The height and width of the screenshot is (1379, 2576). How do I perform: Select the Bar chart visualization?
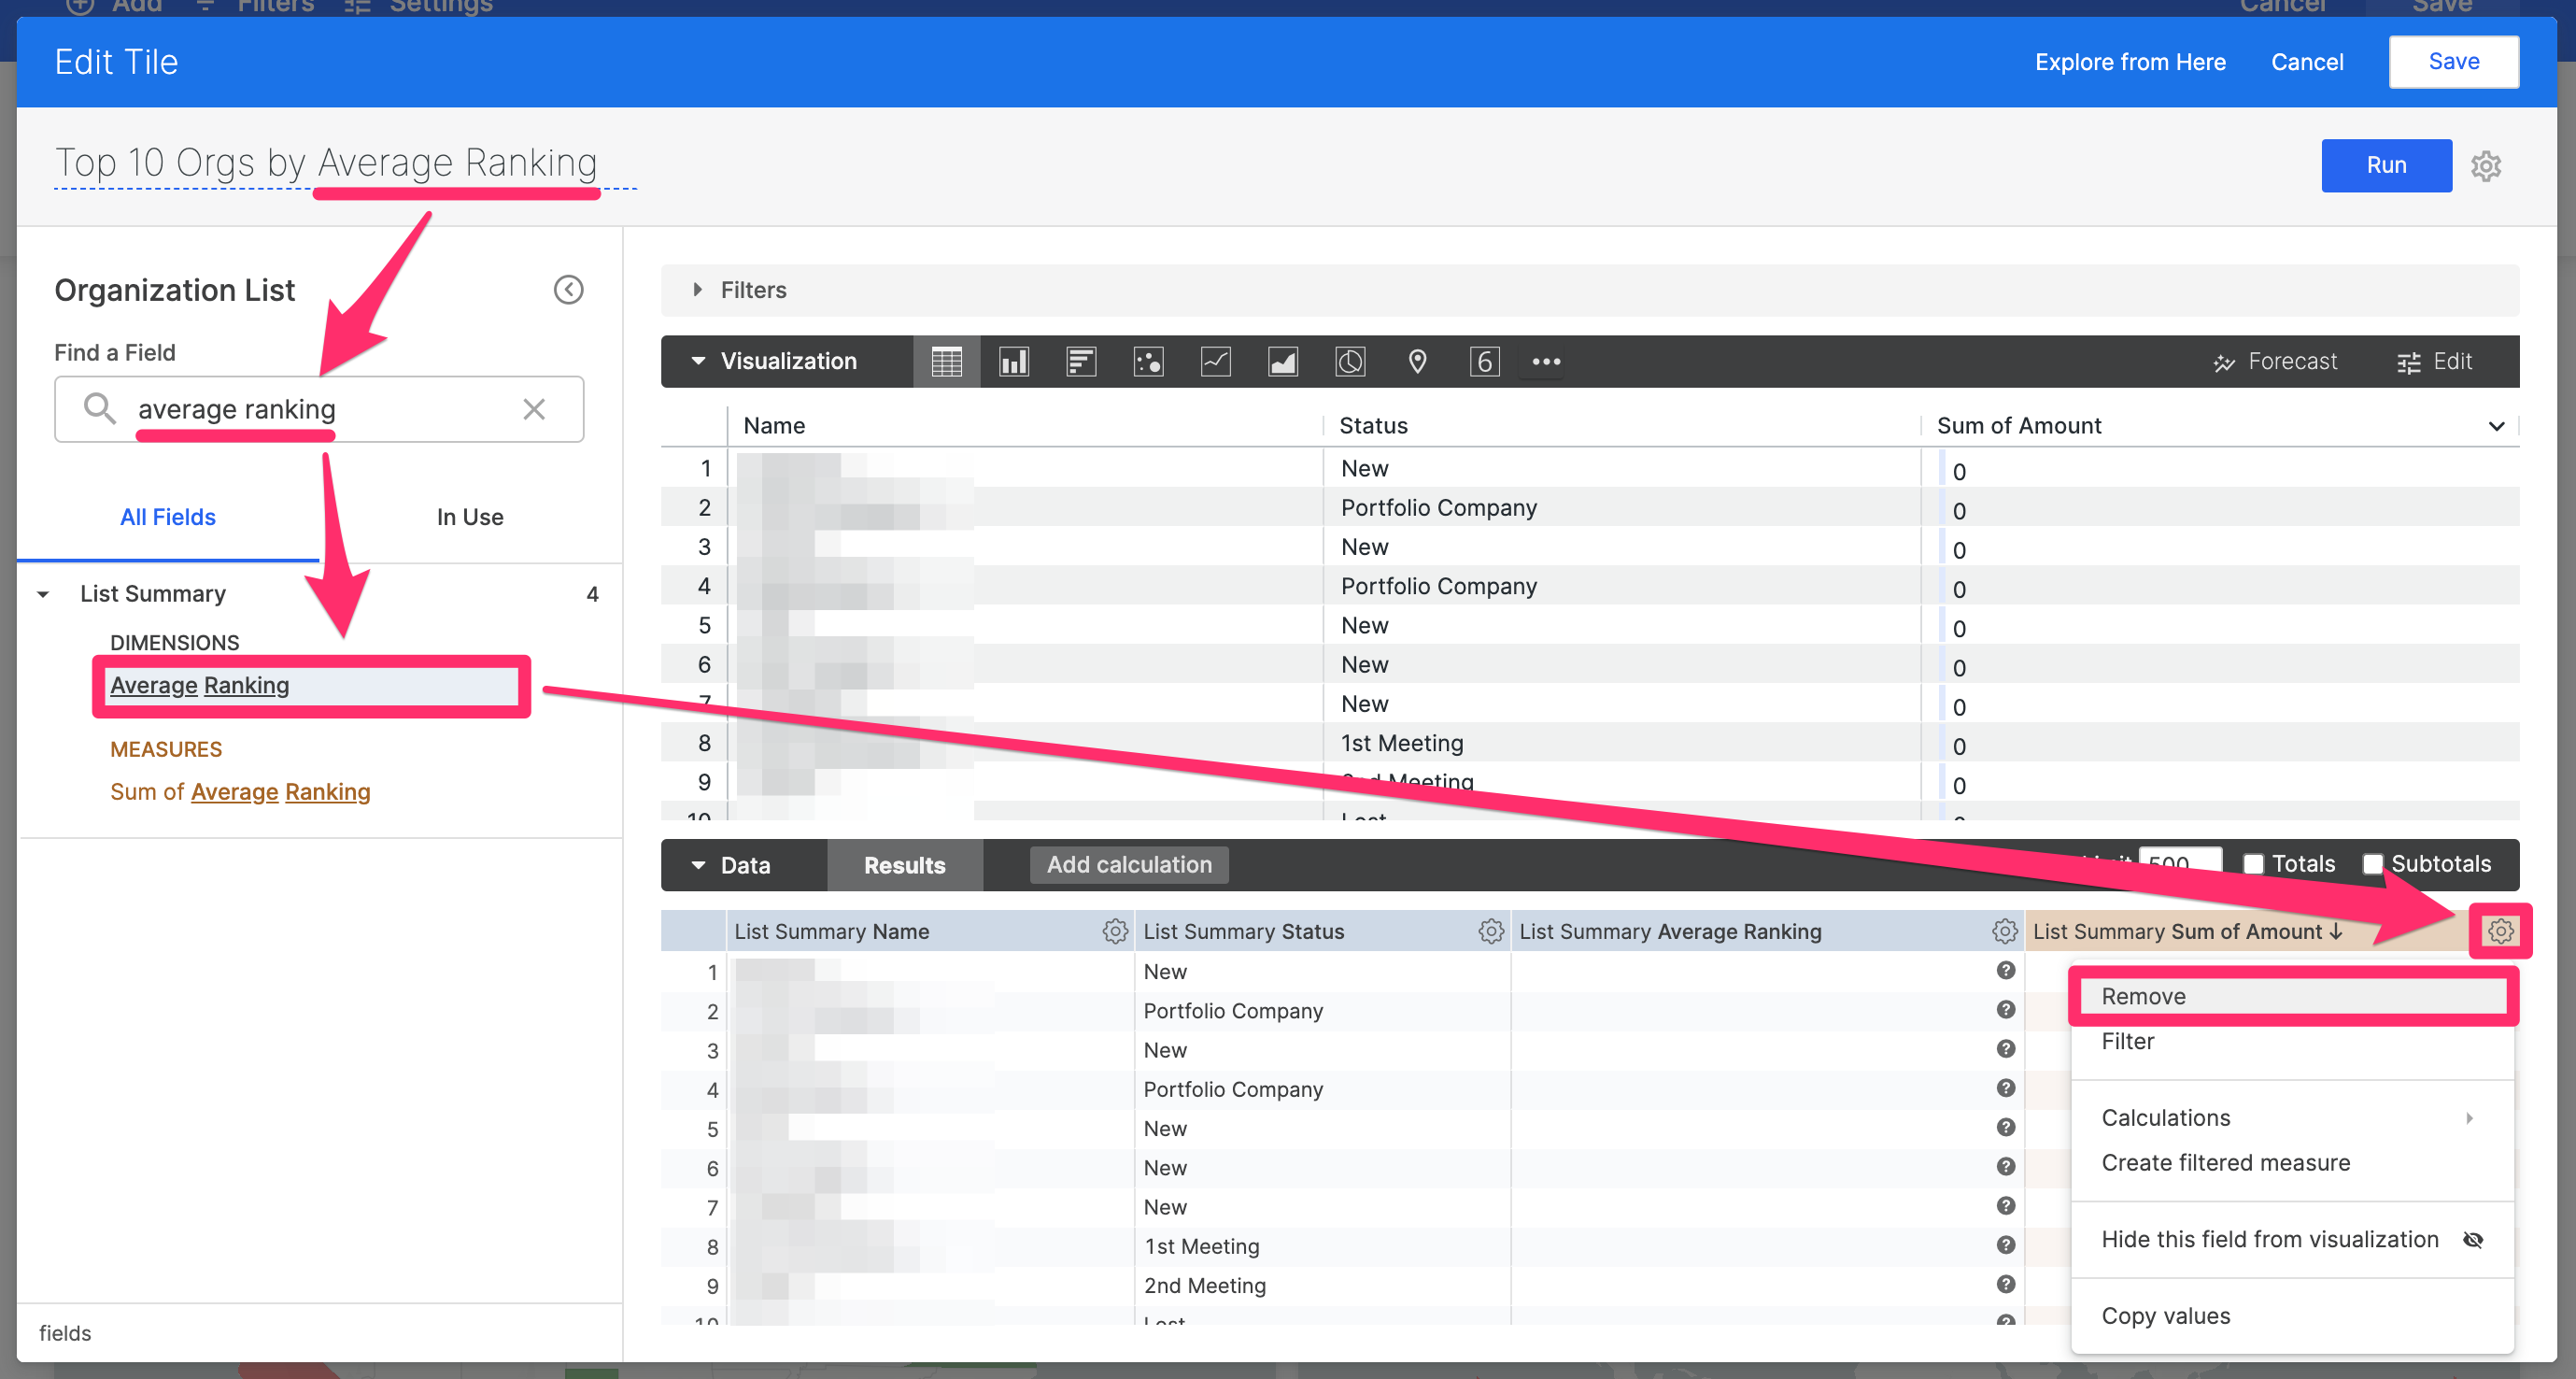pyautogui.click(x=1081, y=361)
